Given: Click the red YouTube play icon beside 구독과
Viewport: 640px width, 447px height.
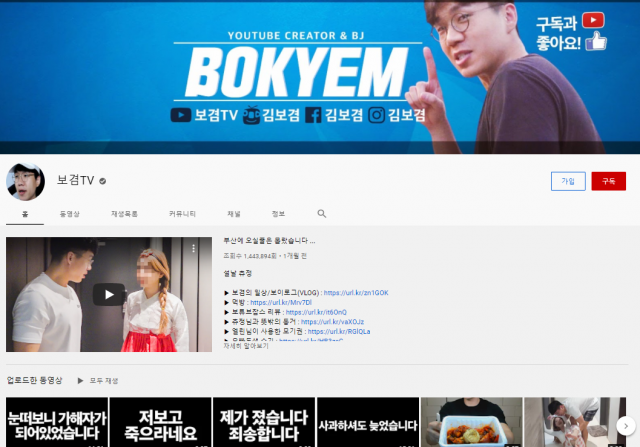Looking at the screenshot, I should coord(593,20).
